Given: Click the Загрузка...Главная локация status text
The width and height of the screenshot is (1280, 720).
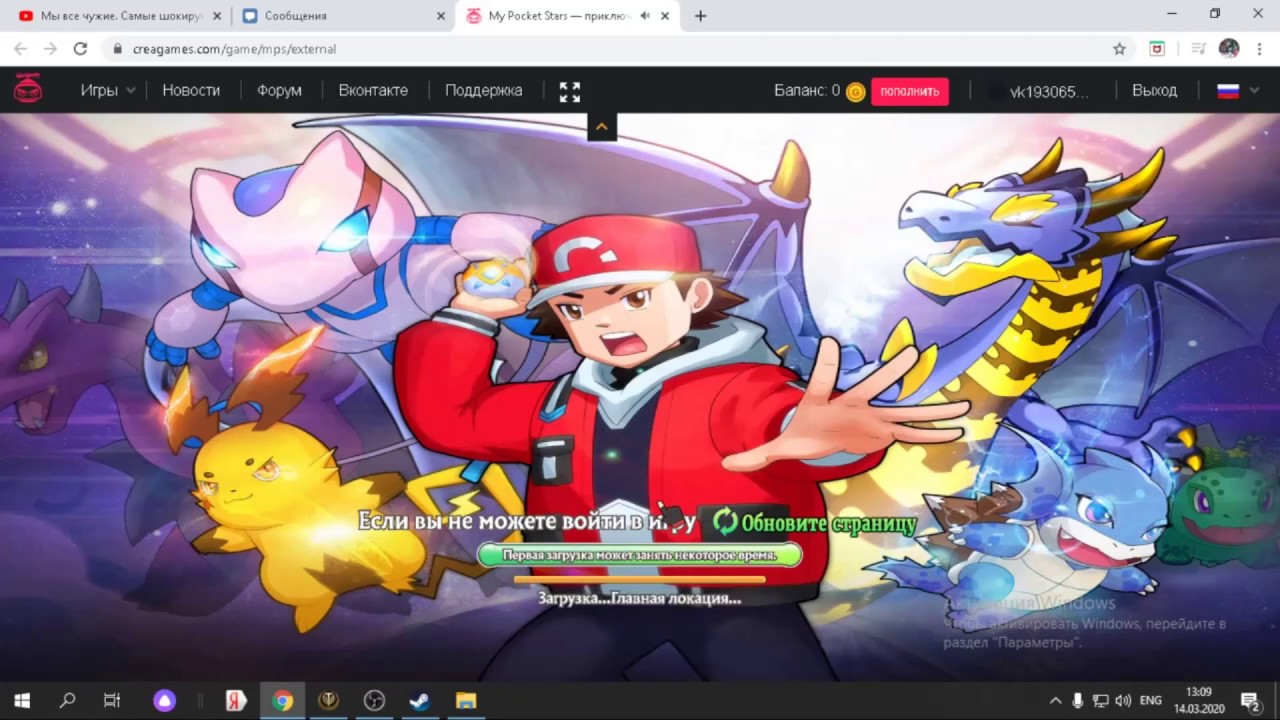Looking at the screenshot, I should coord(640,598).
